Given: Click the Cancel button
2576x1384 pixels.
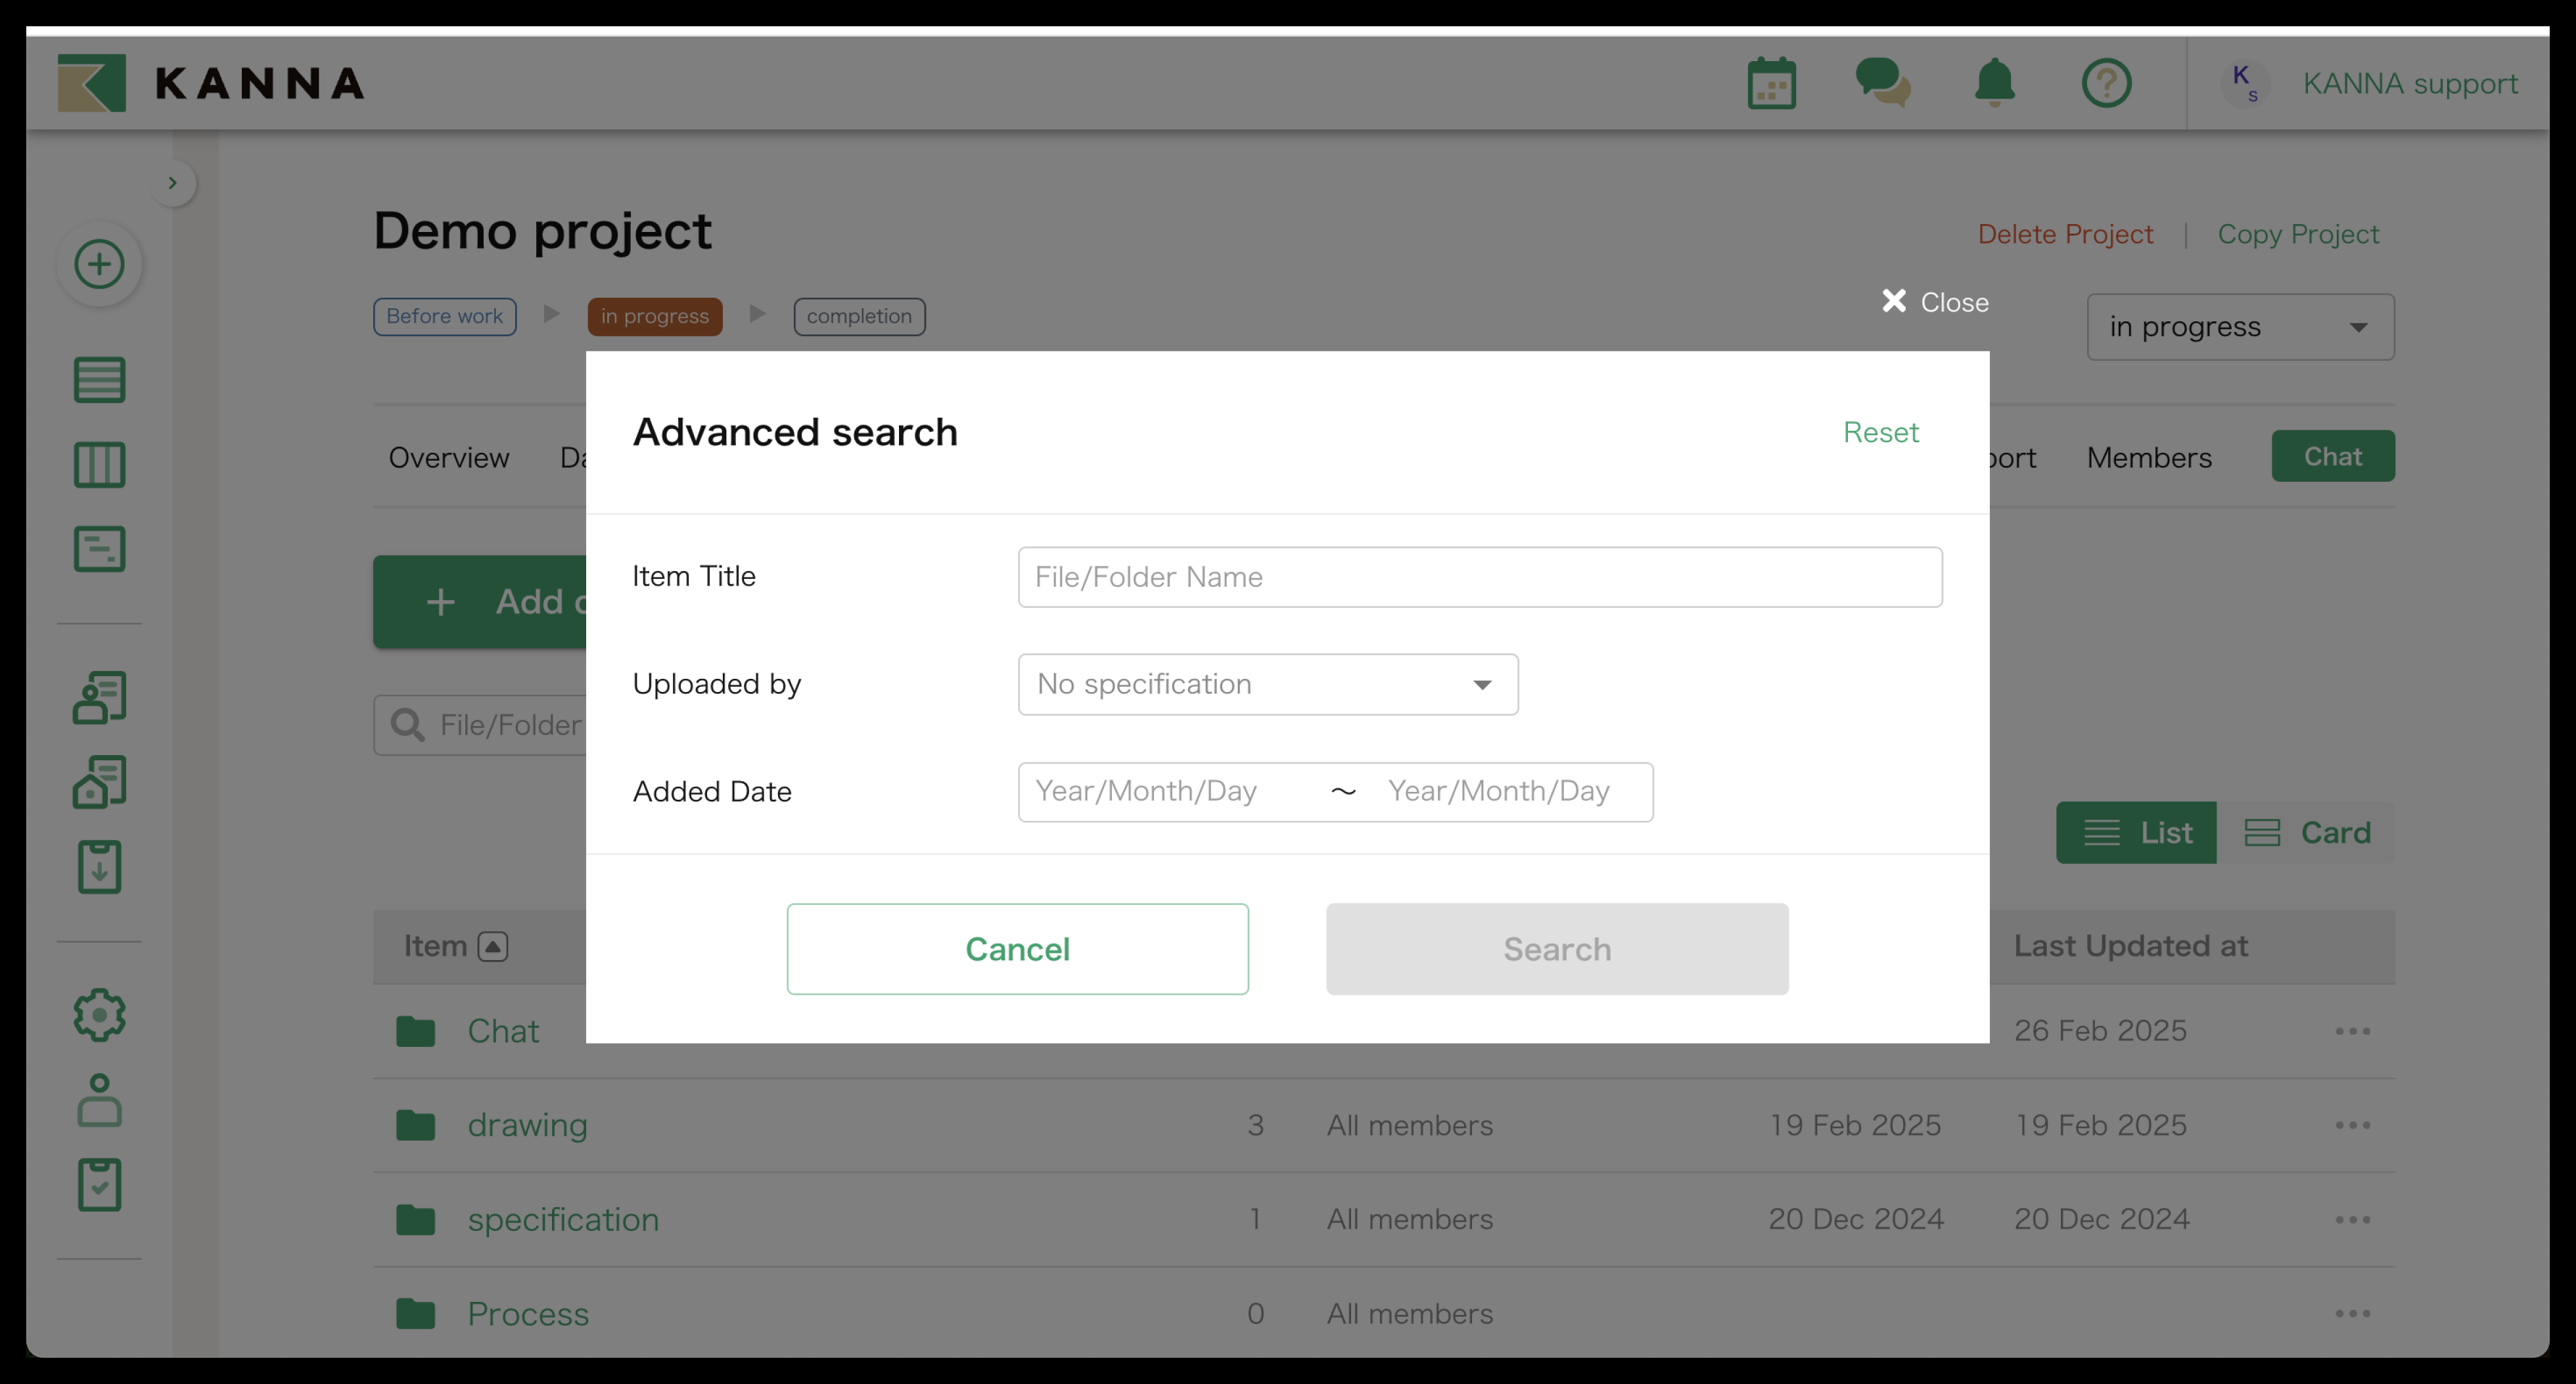Looking at the screenshot, I should [x=1017, y=949].
